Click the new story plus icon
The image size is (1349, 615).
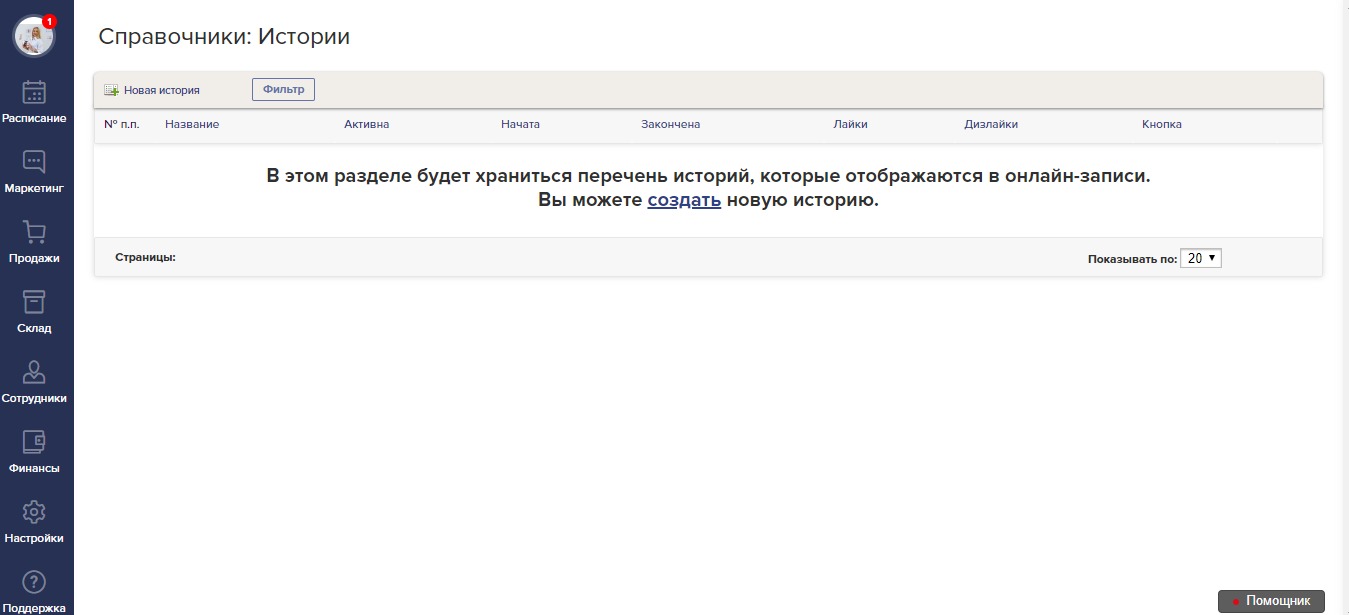pyautogui.click(x=112, y=90)
